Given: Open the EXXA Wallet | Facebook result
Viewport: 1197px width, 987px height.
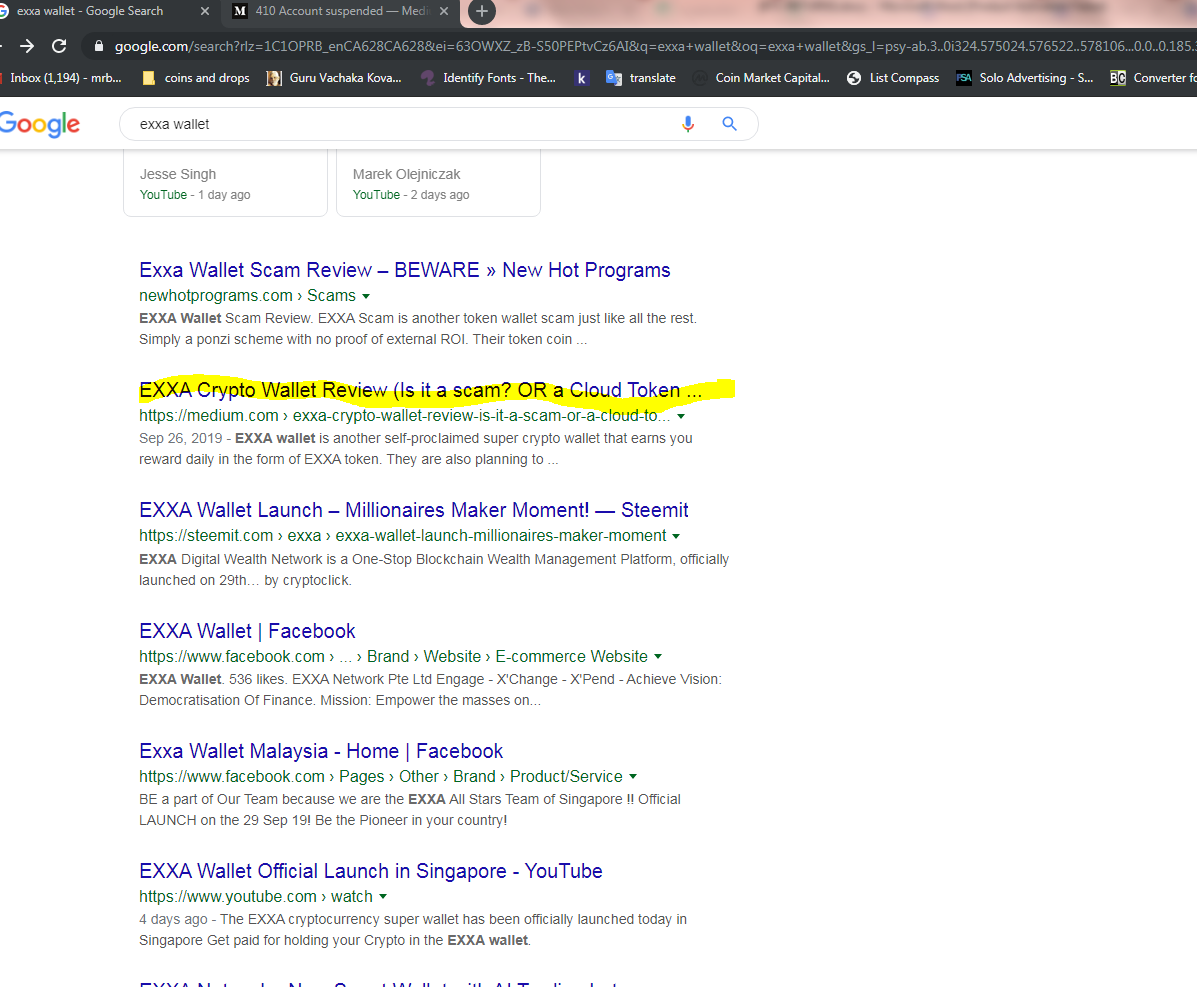Looking at the screenshot, I should pyautogui.click(x=247, y=631).
